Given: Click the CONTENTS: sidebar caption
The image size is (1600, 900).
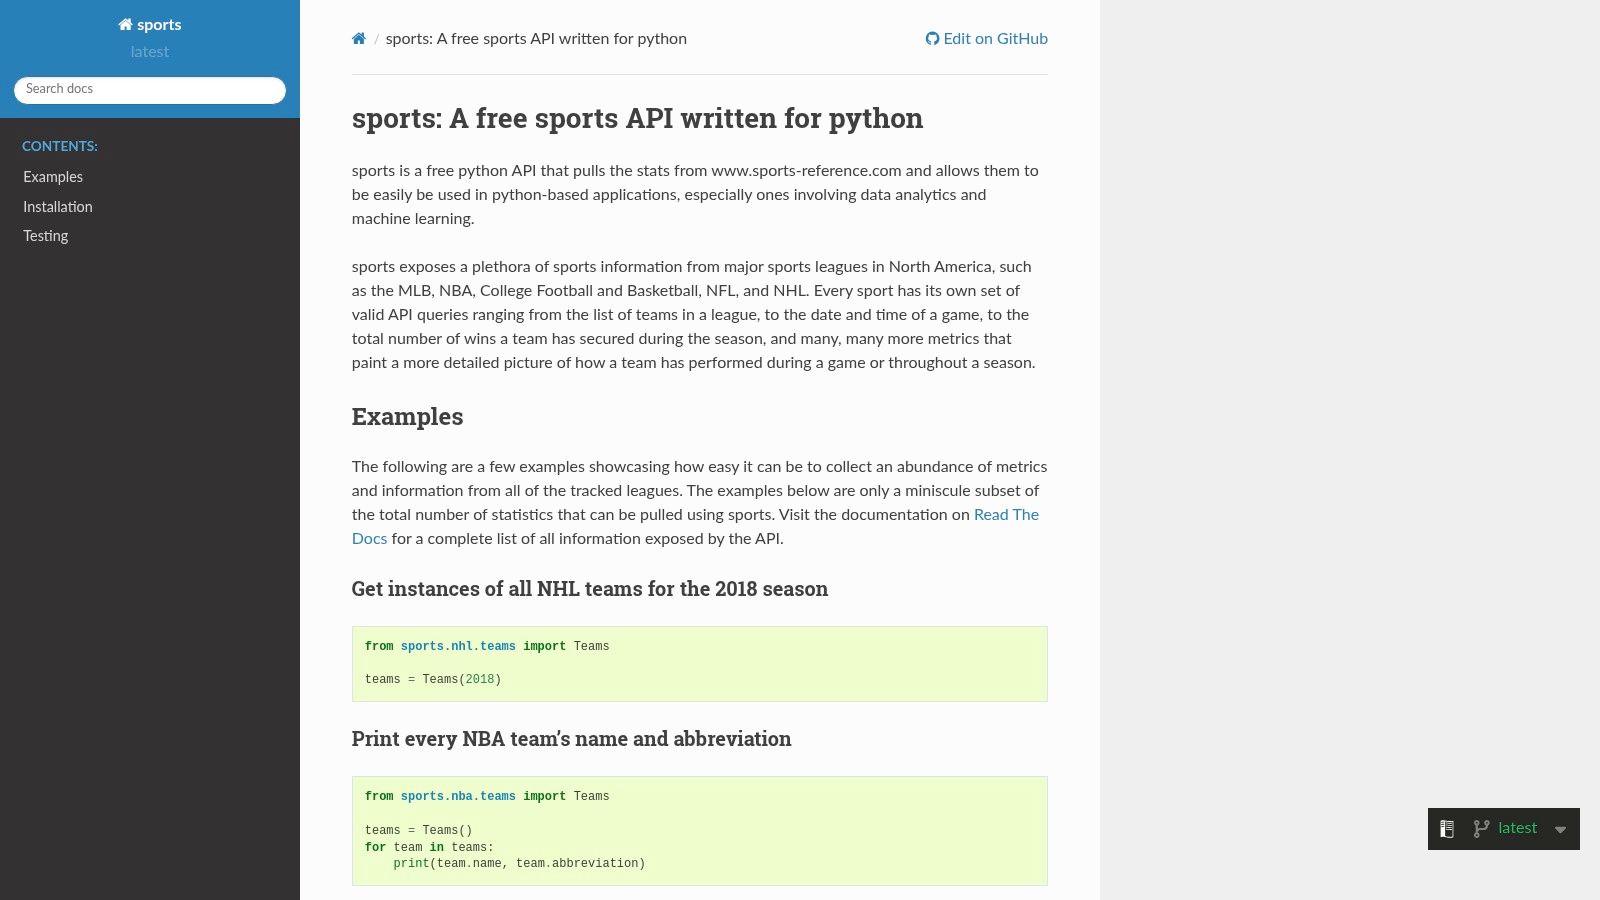Looking at the screenshot, I should [60, 146].
